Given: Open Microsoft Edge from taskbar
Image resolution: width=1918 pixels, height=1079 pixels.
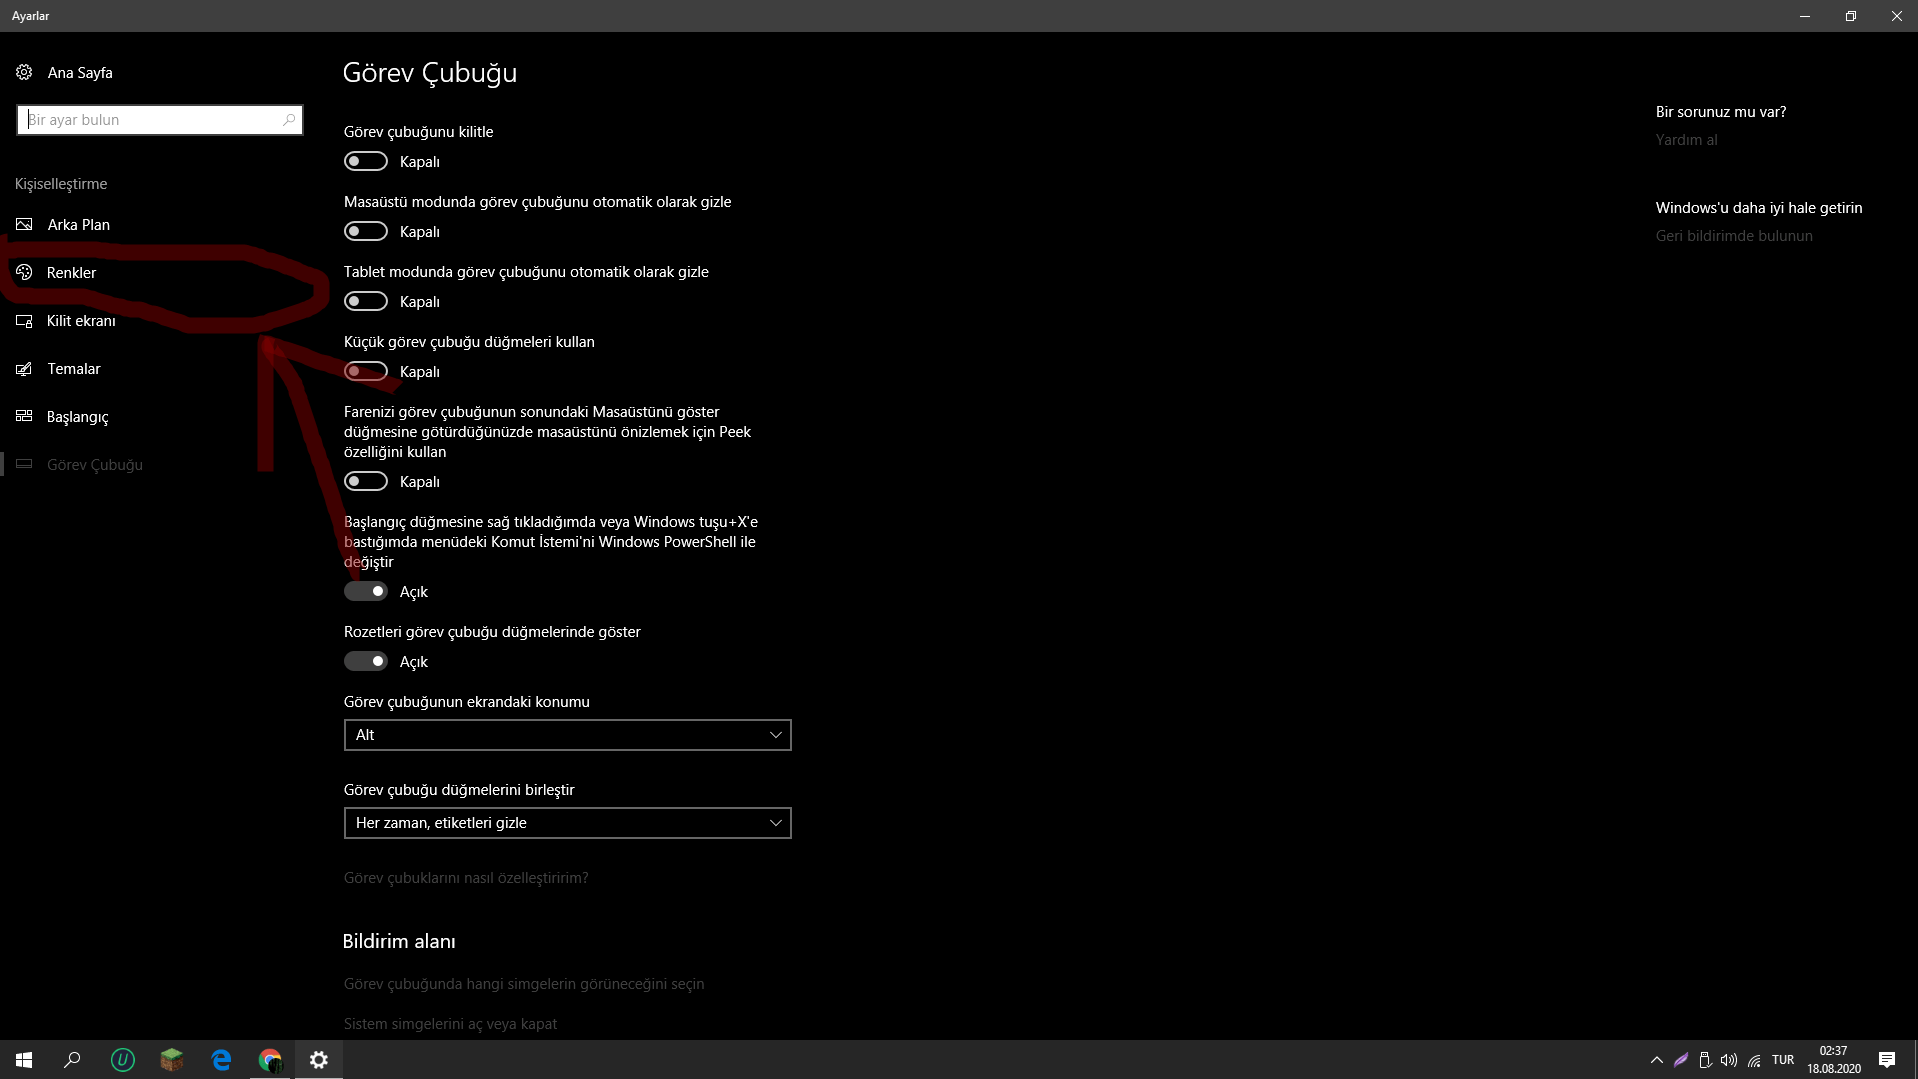Looking at the screenshot, I should (221, 1059).
